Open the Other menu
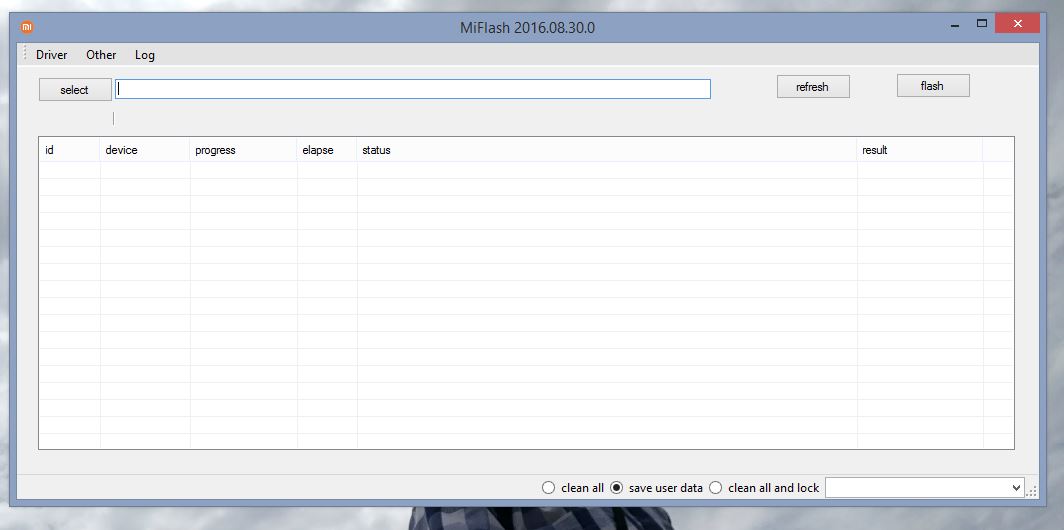Screen dimensions: 1064x530 (x=101, y=55)
